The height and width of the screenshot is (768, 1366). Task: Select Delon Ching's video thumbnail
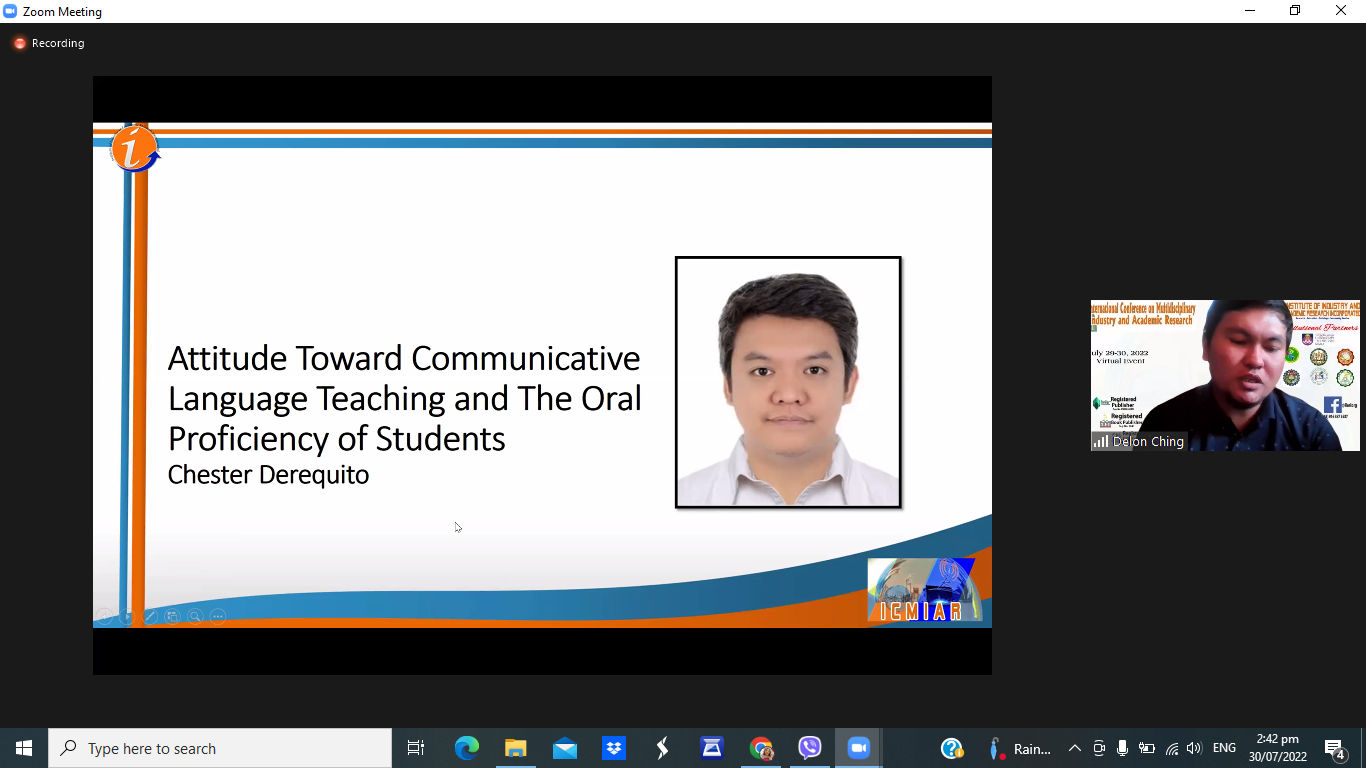point(1225,375)
